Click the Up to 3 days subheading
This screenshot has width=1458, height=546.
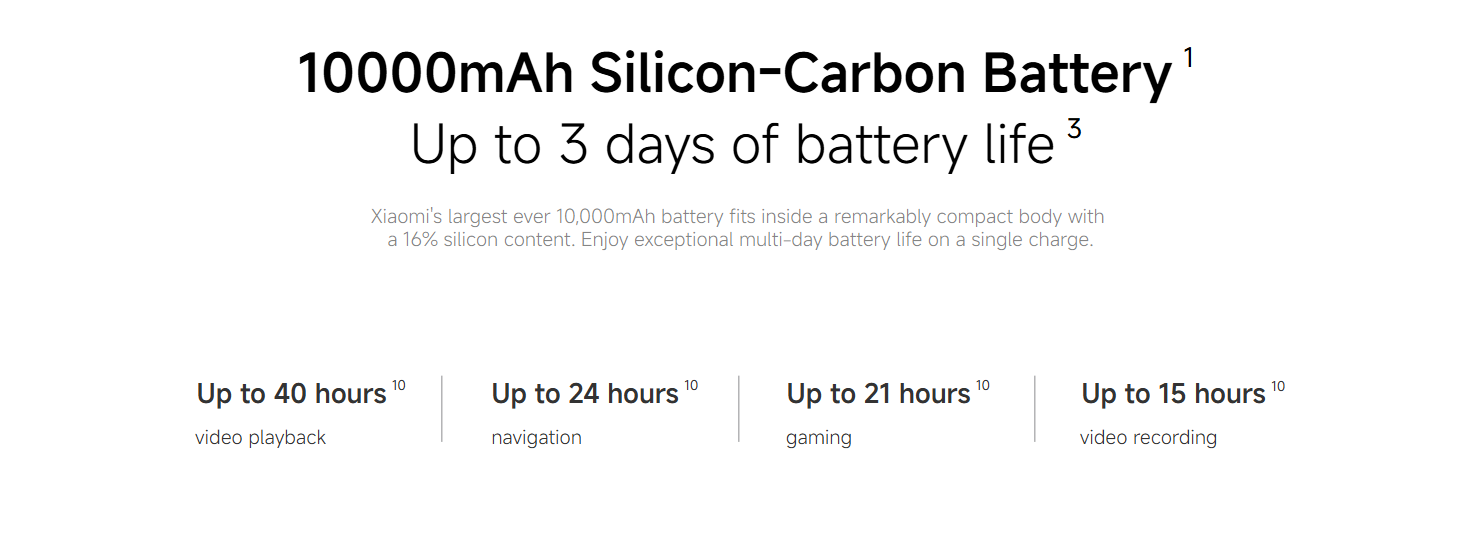[x=732, y=145]
